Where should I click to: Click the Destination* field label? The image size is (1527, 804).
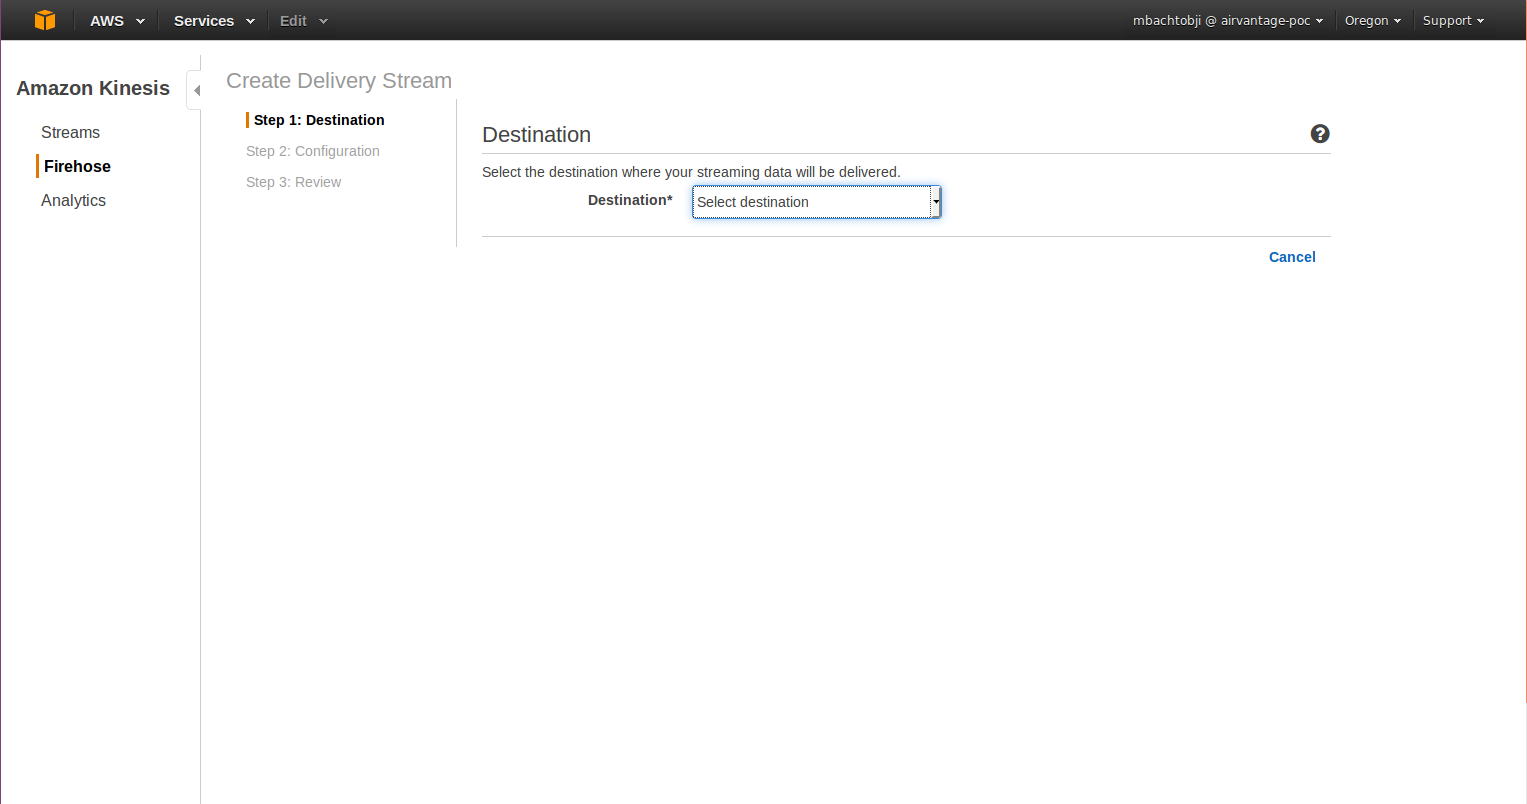[630, 200]
